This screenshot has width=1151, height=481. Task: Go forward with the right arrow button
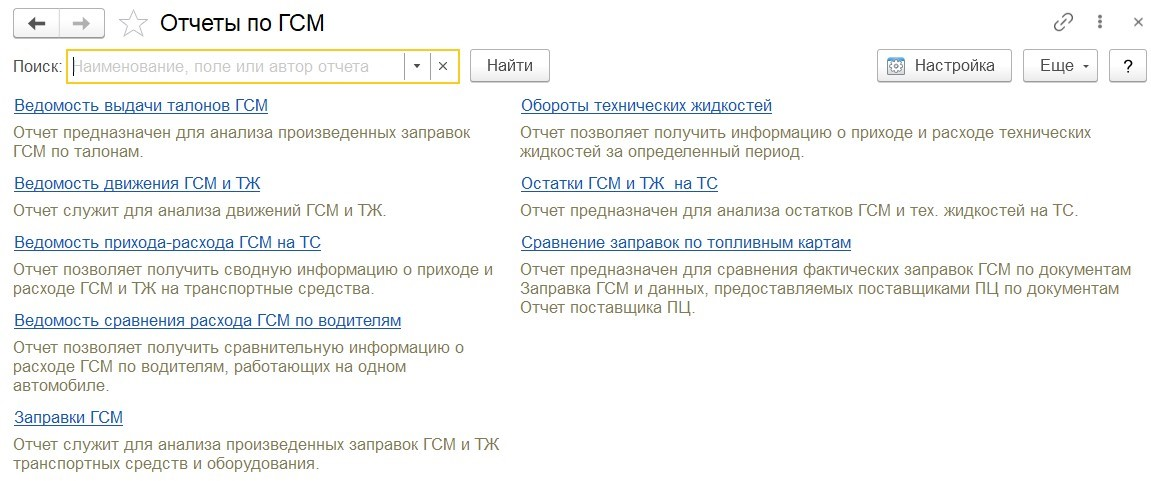point(81,24)
